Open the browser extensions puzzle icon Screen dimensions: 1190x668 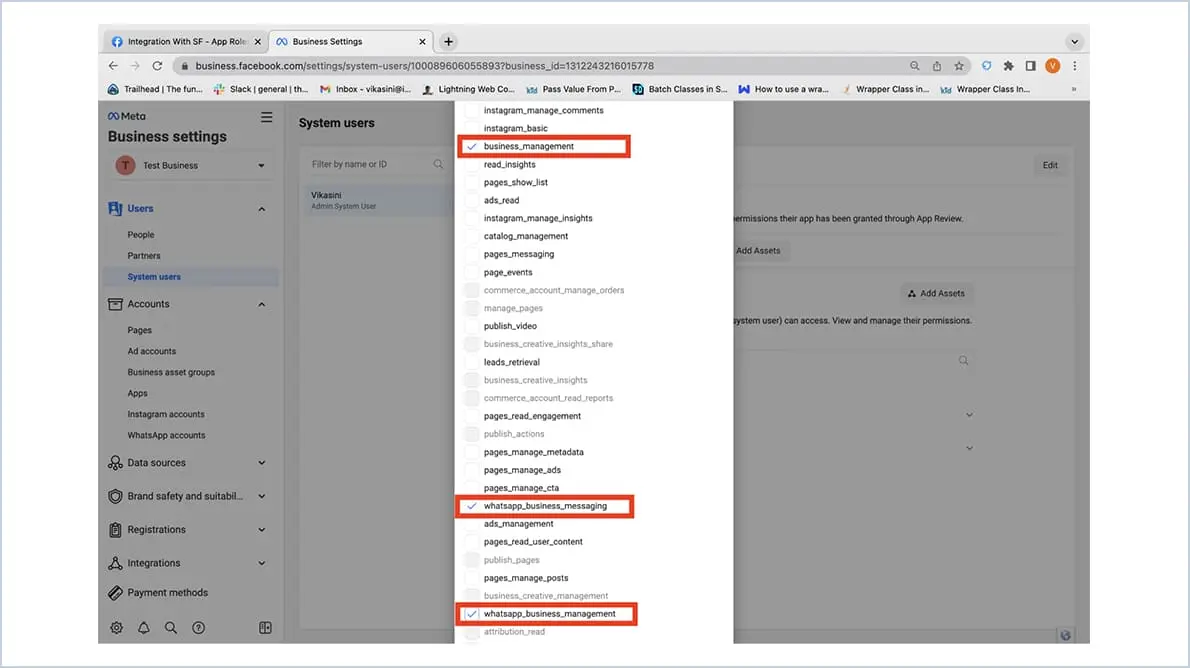click(x=1009, y=66)
